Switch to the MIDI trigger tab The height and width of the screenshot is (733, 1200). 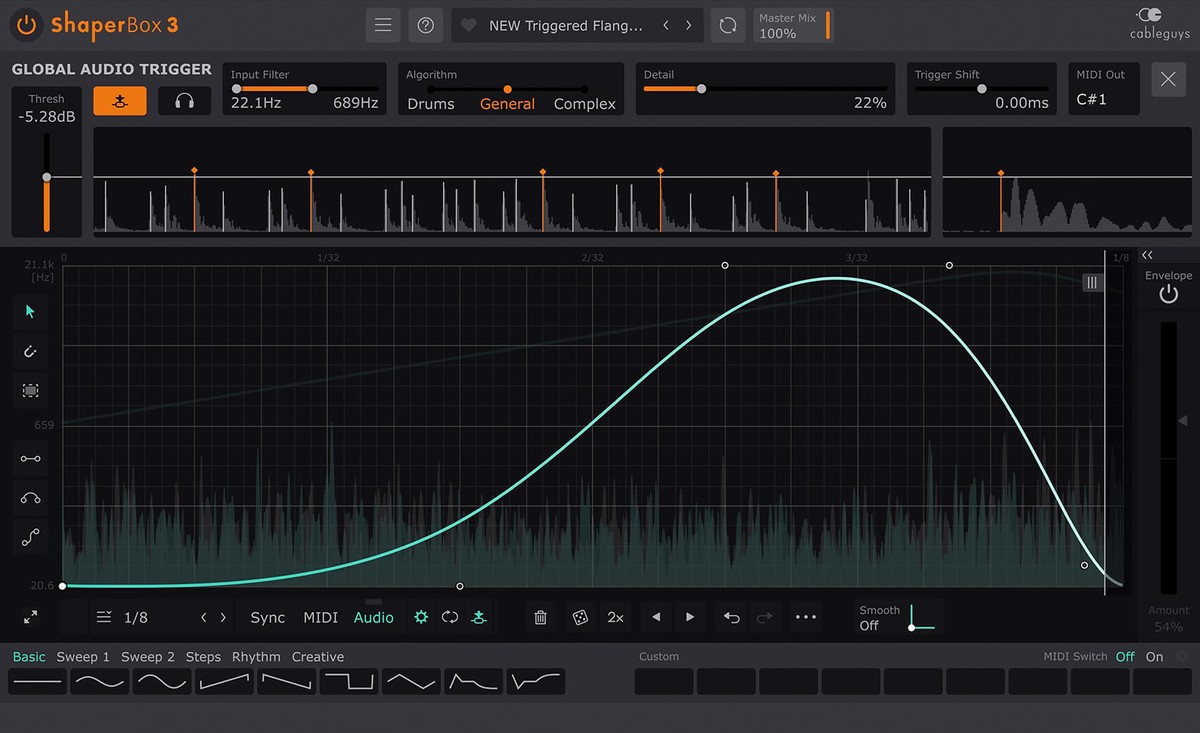pos(320,617)
